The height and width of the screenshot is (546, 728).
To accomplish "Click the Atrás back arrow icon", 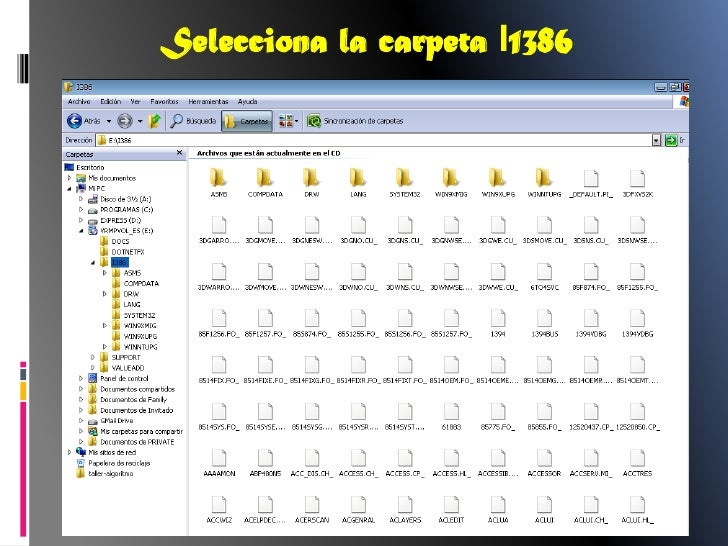I will pyautogui.click(x=74, y=121).
